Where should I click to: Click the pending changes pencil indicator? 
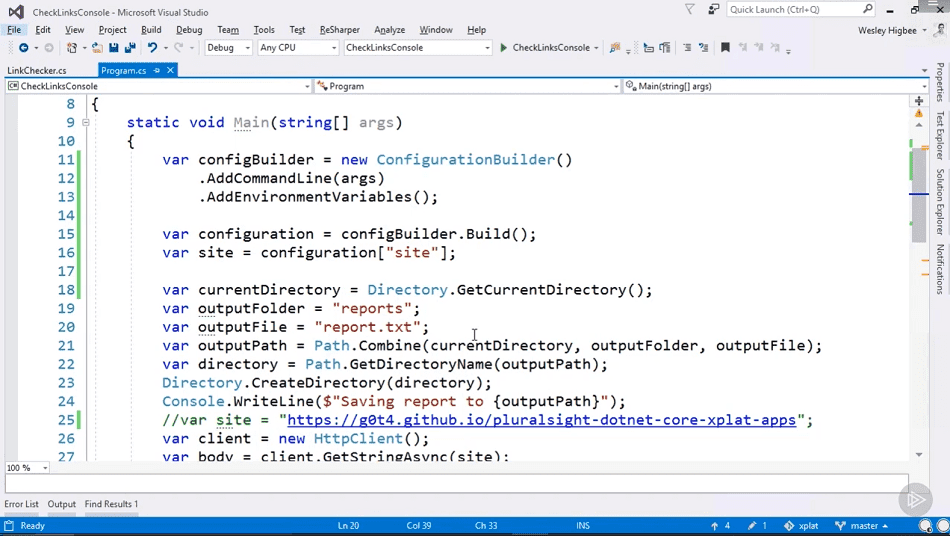[x=757, y=526]
